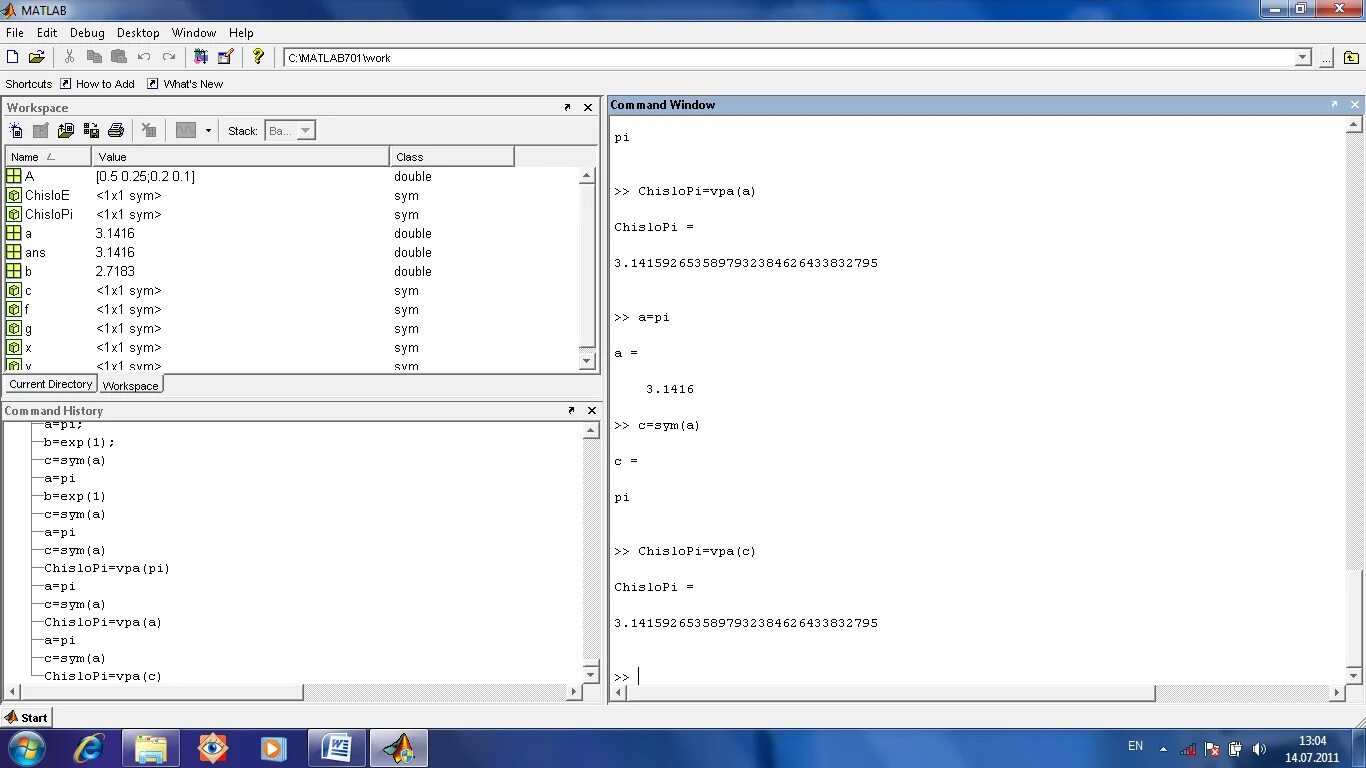Undock the Command Window panel
The image size is (1366, 768).
tap(1334, 104)
